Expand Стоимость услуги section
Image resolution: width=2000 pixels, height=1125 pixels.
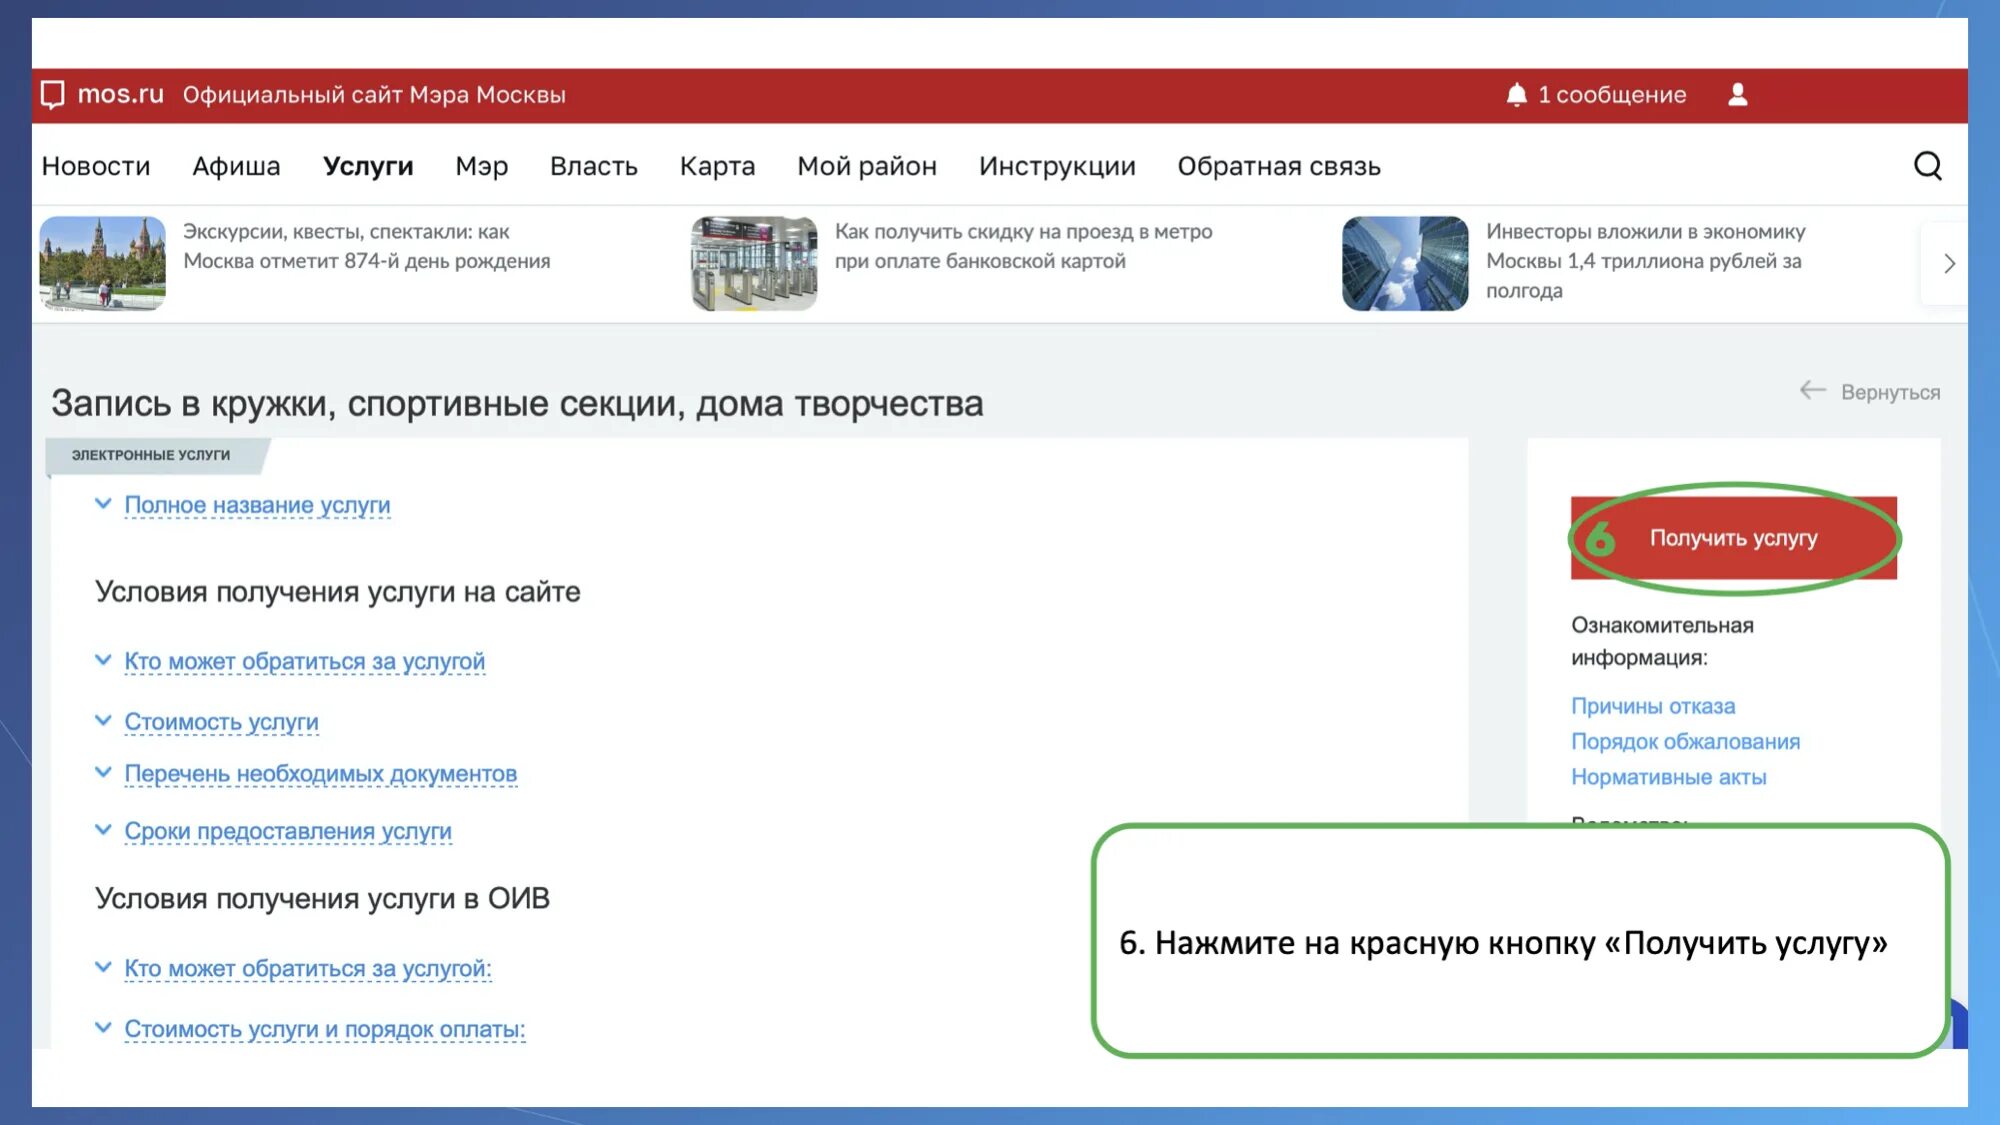click(x=221, y=722)
